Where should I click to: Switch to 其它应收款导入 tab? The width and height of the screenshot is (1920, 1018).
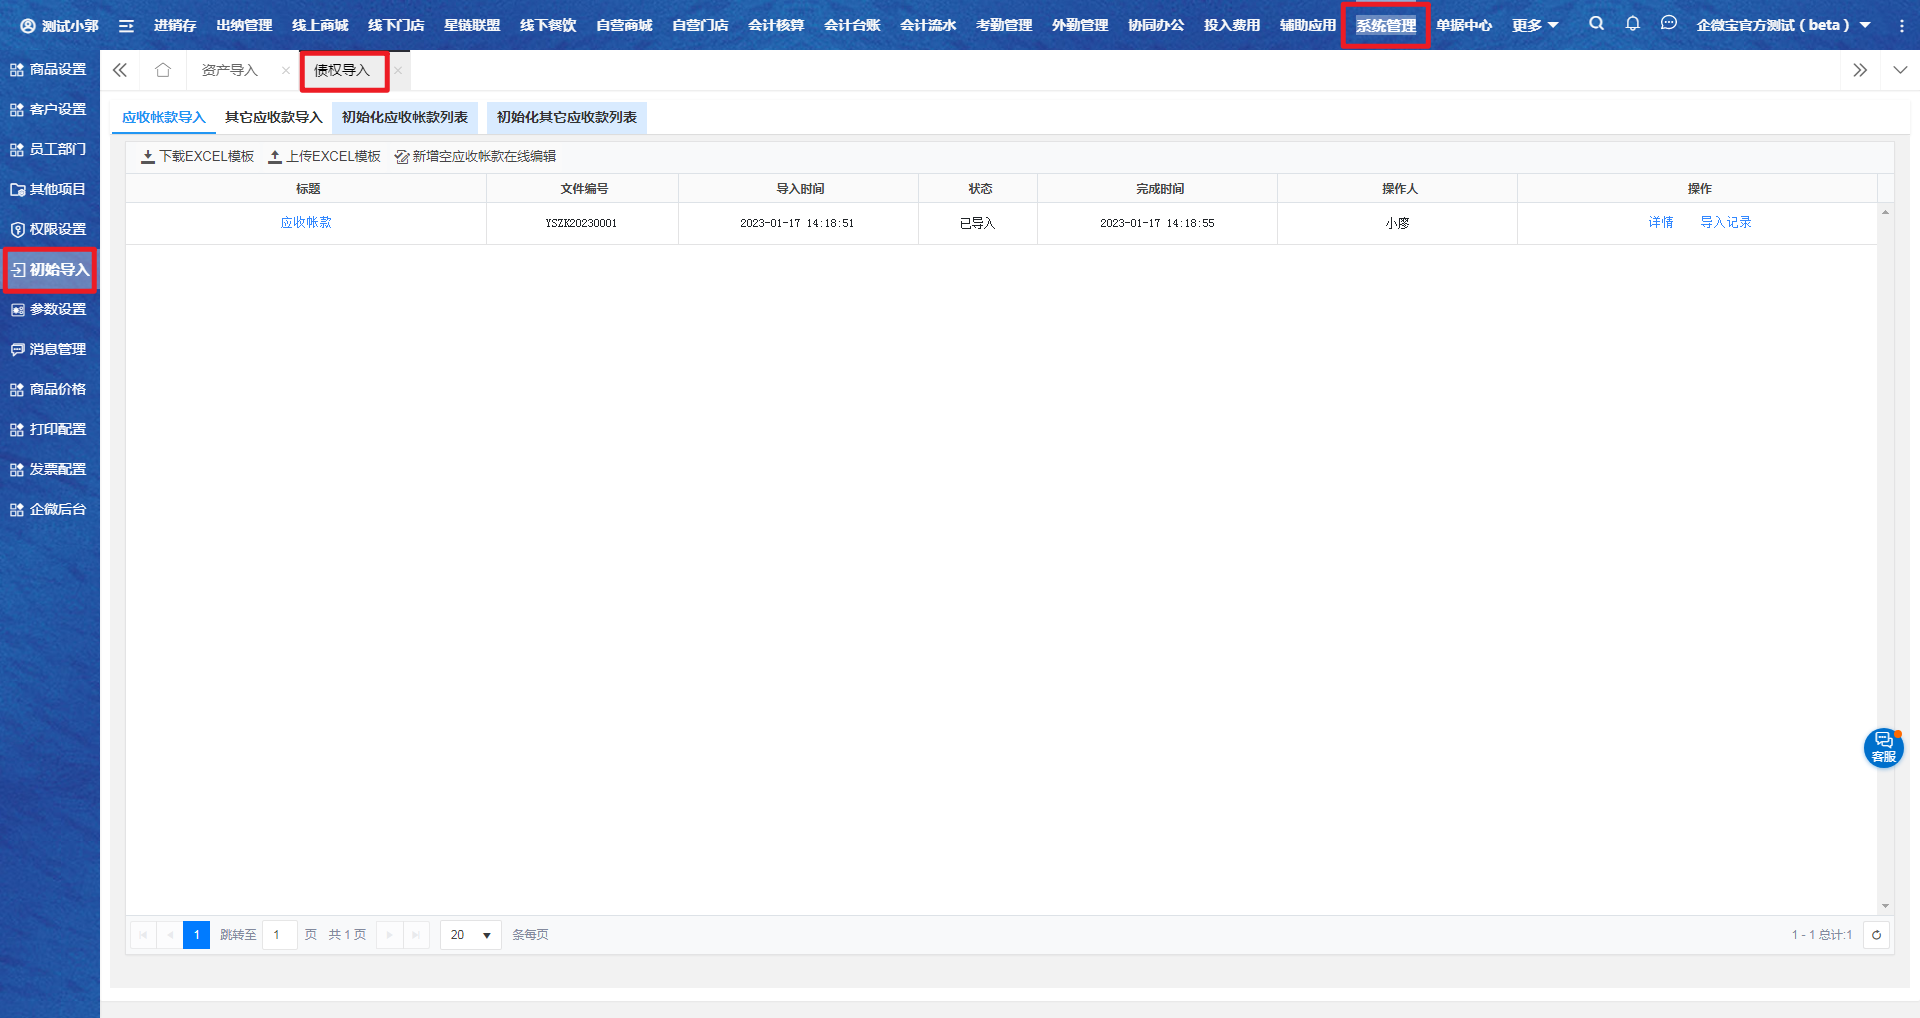[273, 118]
